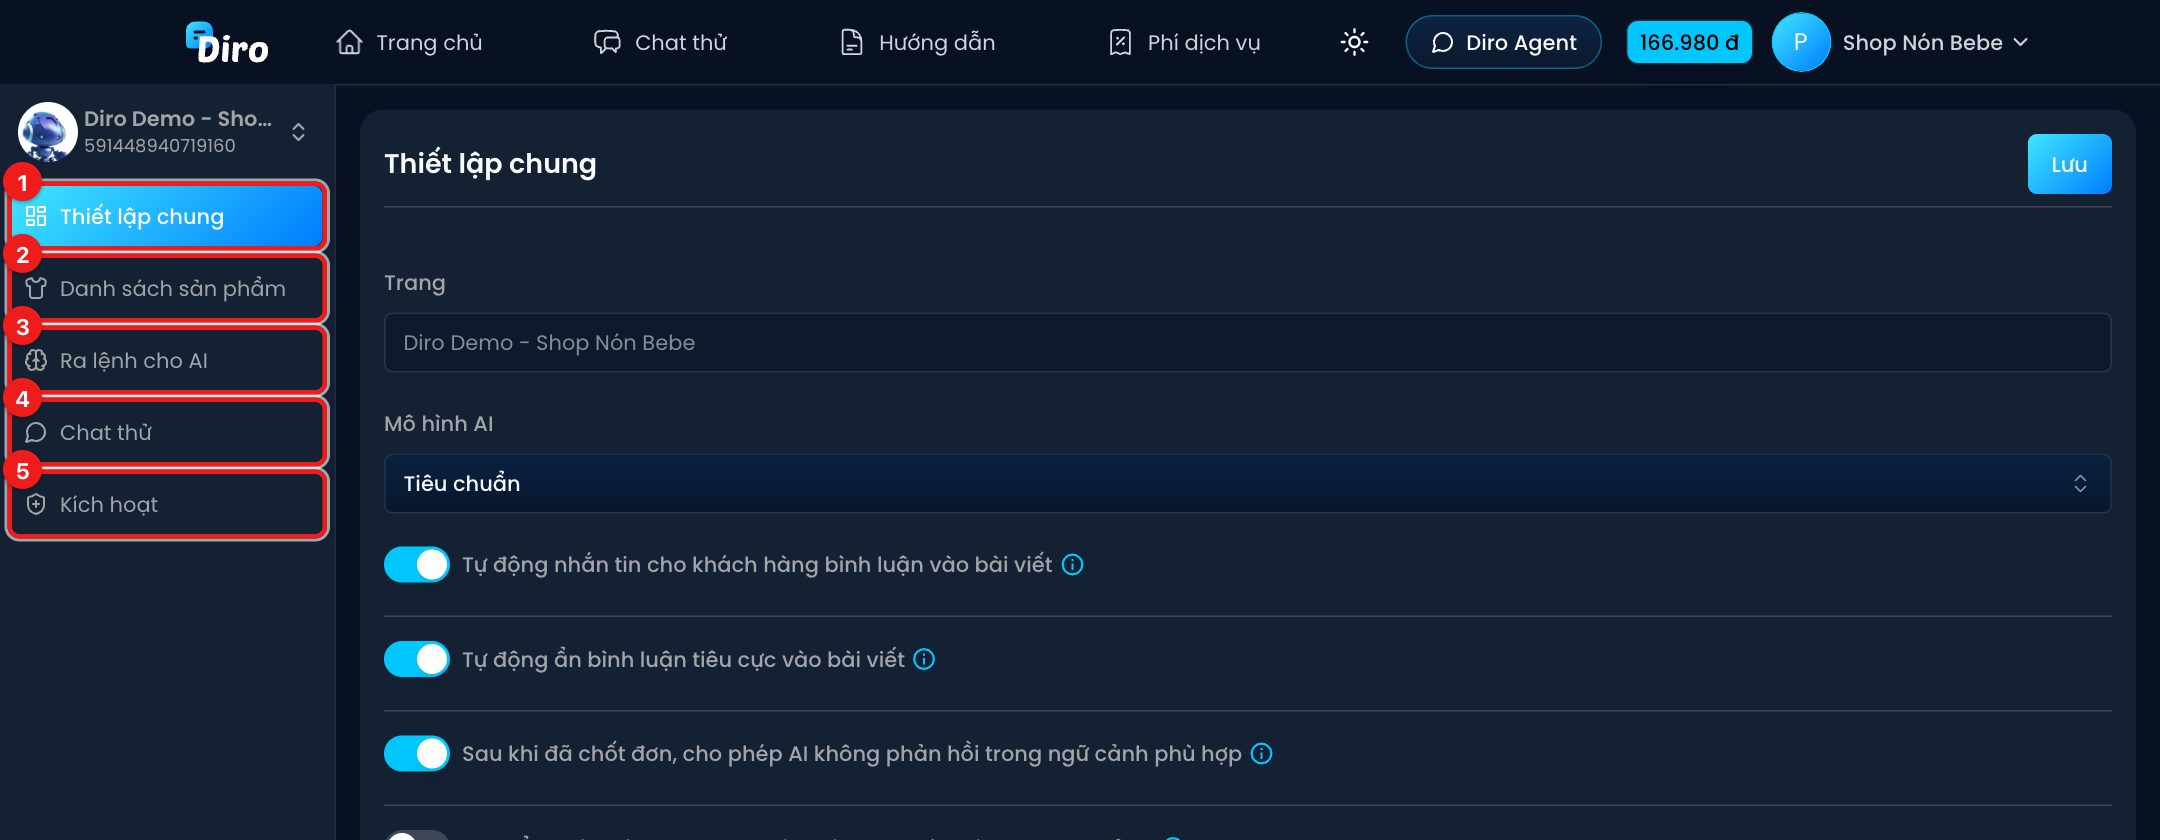
Task: Click page ID 591448940719160
Action: tap(160, 145)
